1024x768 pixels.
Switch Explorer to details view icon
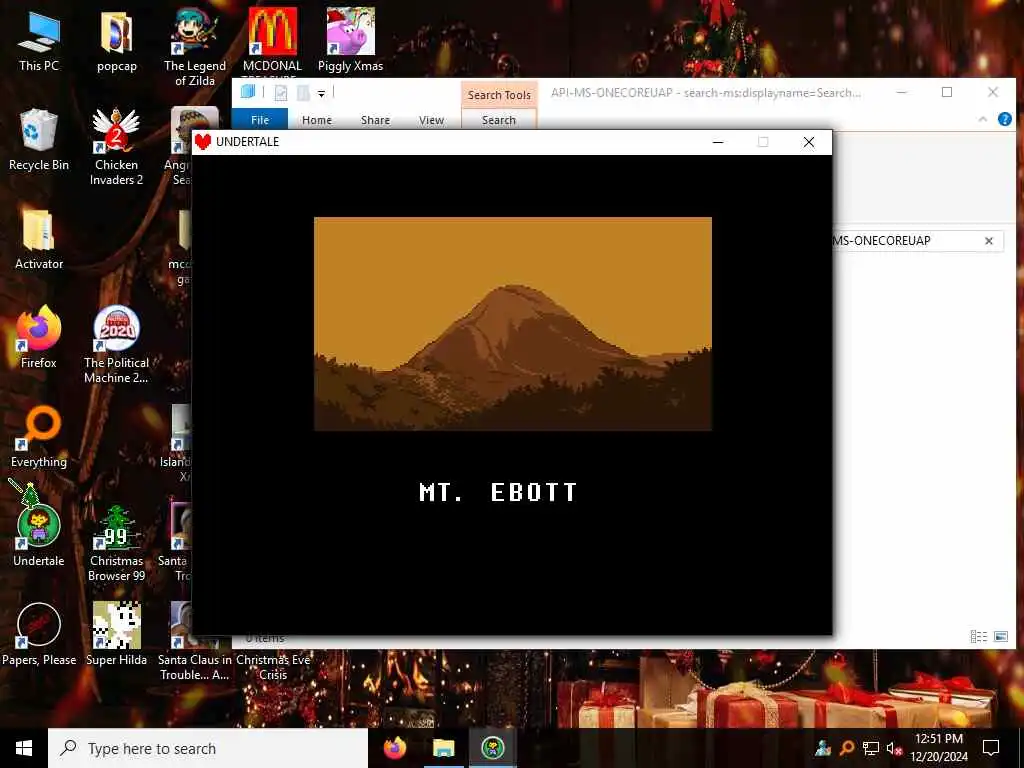[x=978, y=636]
